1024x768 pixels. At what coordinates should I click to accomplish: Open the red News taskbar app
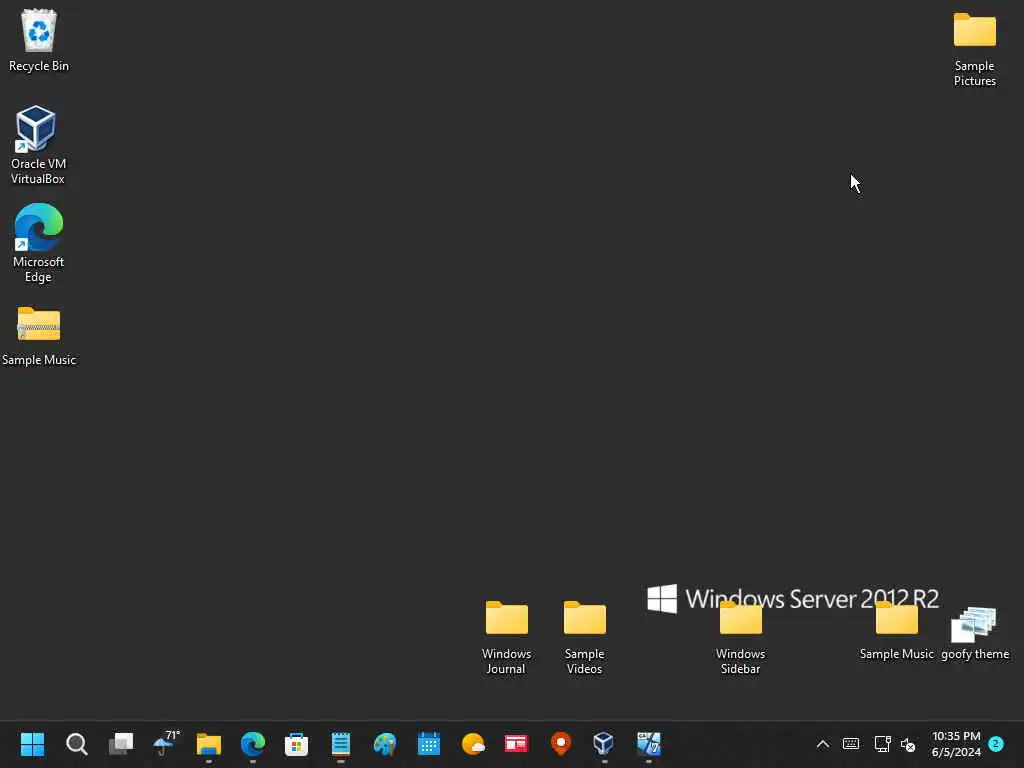pos(516,744)
